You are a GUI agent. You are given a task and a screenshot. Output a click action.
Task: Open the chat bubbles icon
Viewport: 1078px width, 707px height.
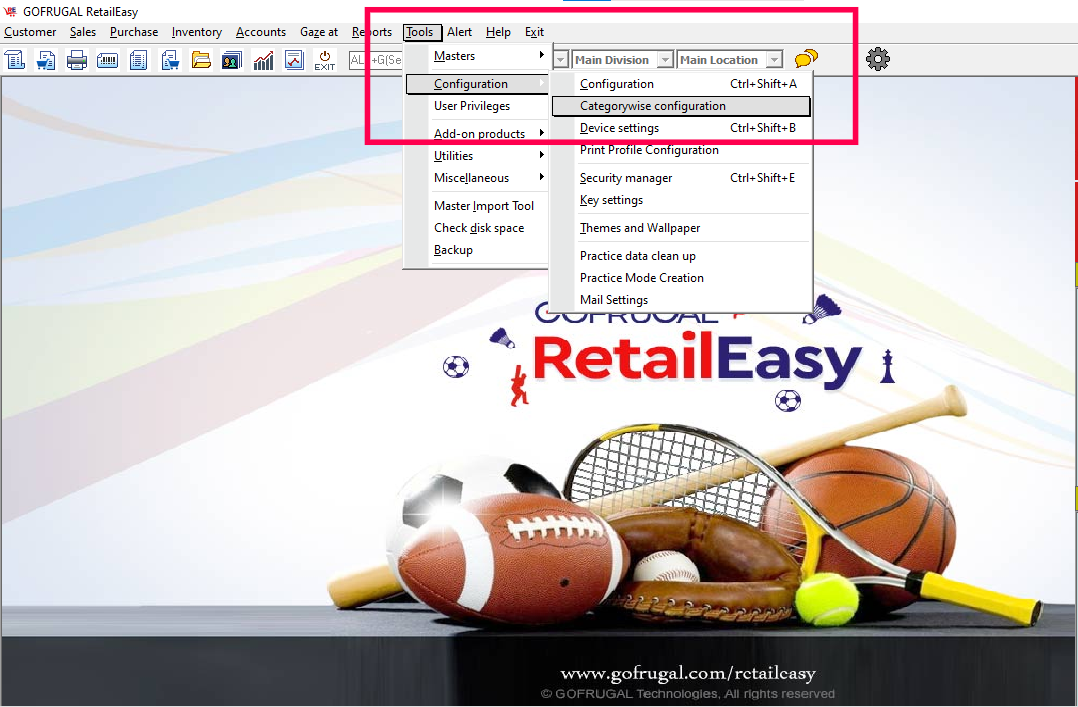pyautogui.click(x=806, y=59)
